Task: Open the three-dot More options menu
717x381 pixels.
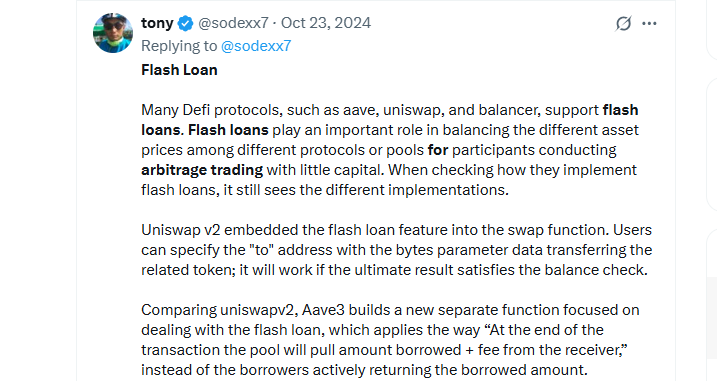Action: point(649,23)
